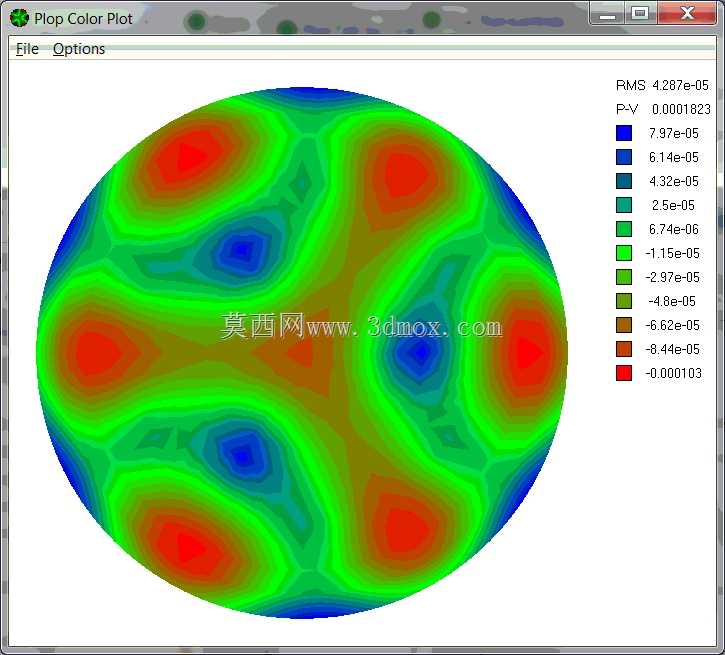725x655 pixels.
Task: Click the Plop Color Plot title text
Action: coord(83,18)
